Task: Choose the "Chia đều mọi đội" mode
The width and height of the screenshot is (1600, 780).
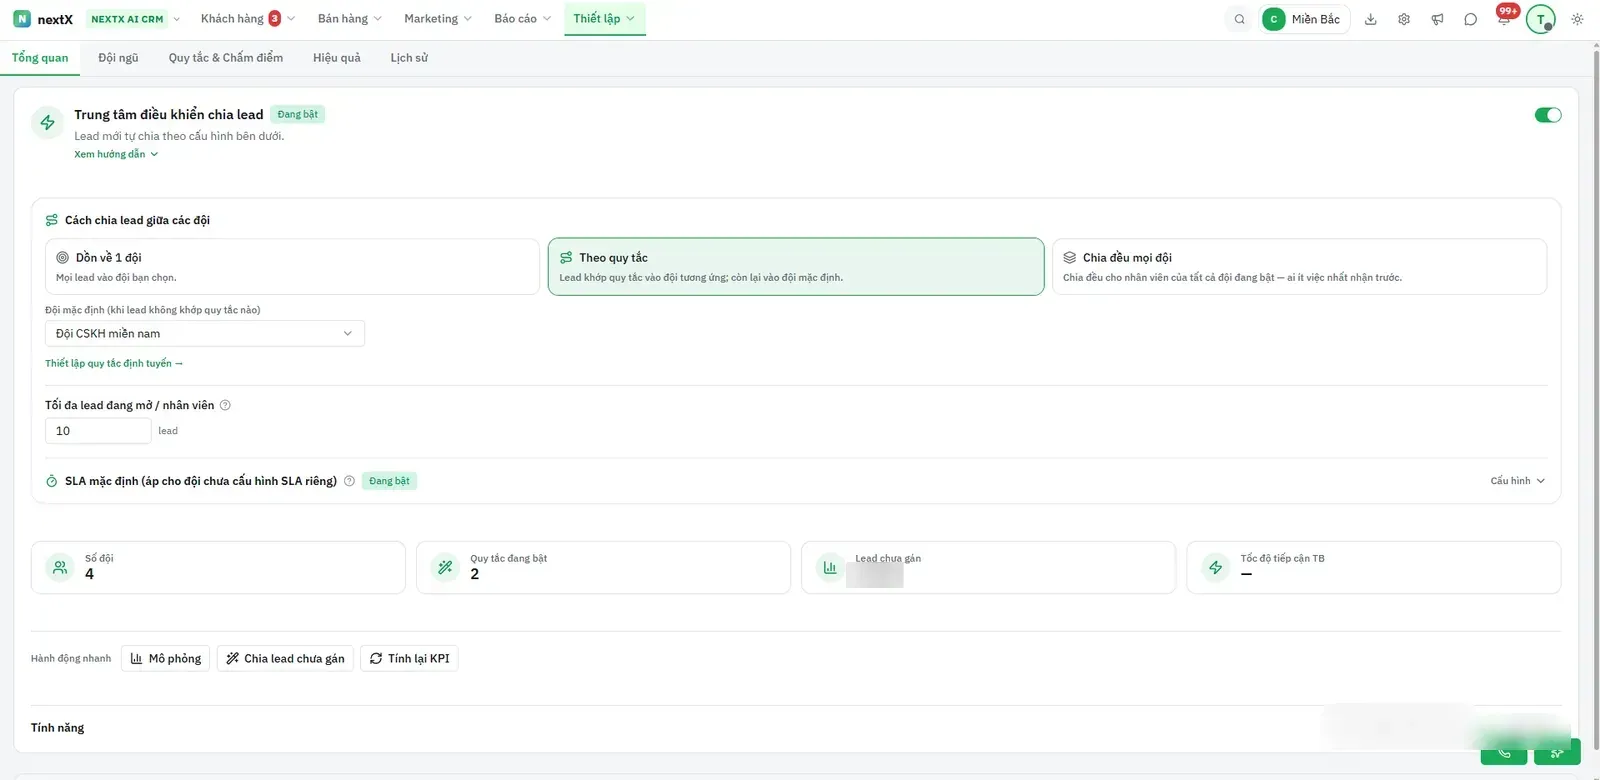Action: click(1299, 266)
